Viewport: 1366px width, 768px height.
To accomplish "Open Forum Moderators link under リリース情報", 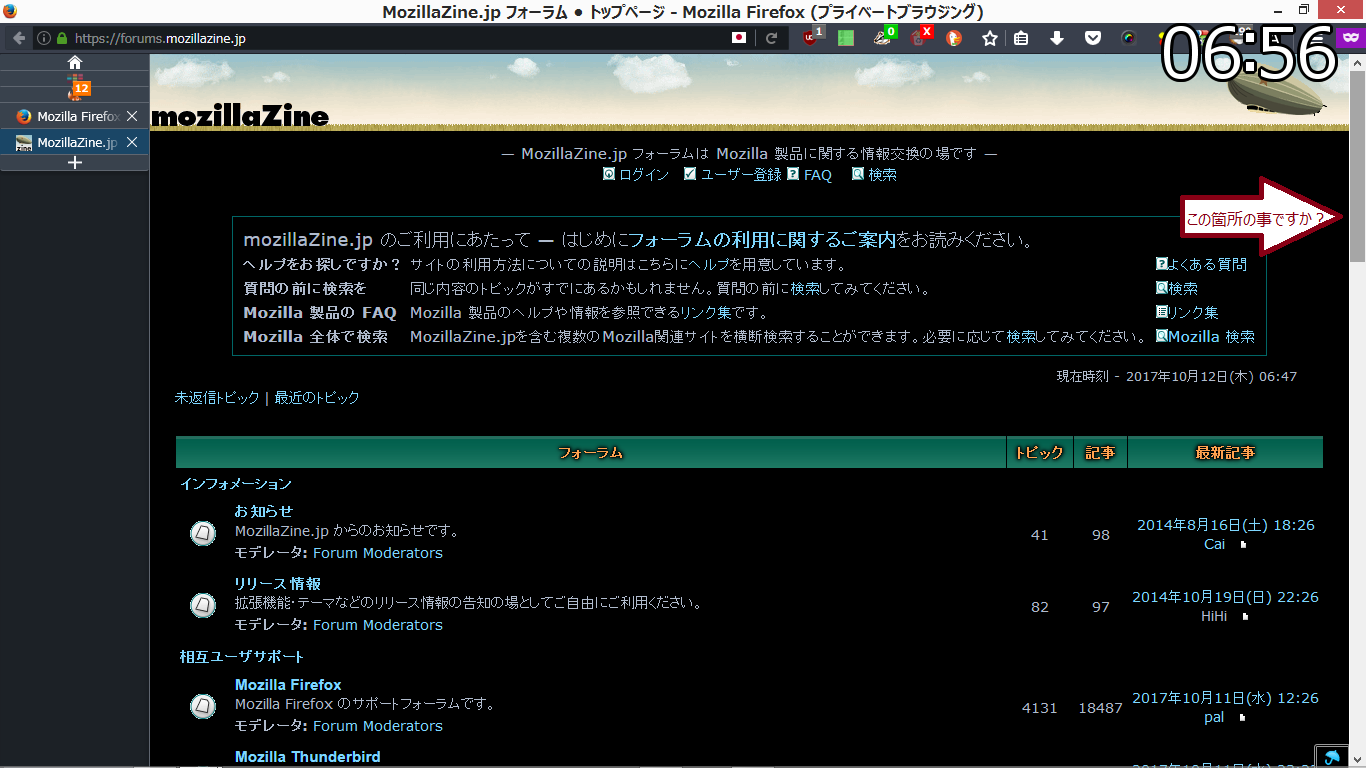I will point(378,625).
